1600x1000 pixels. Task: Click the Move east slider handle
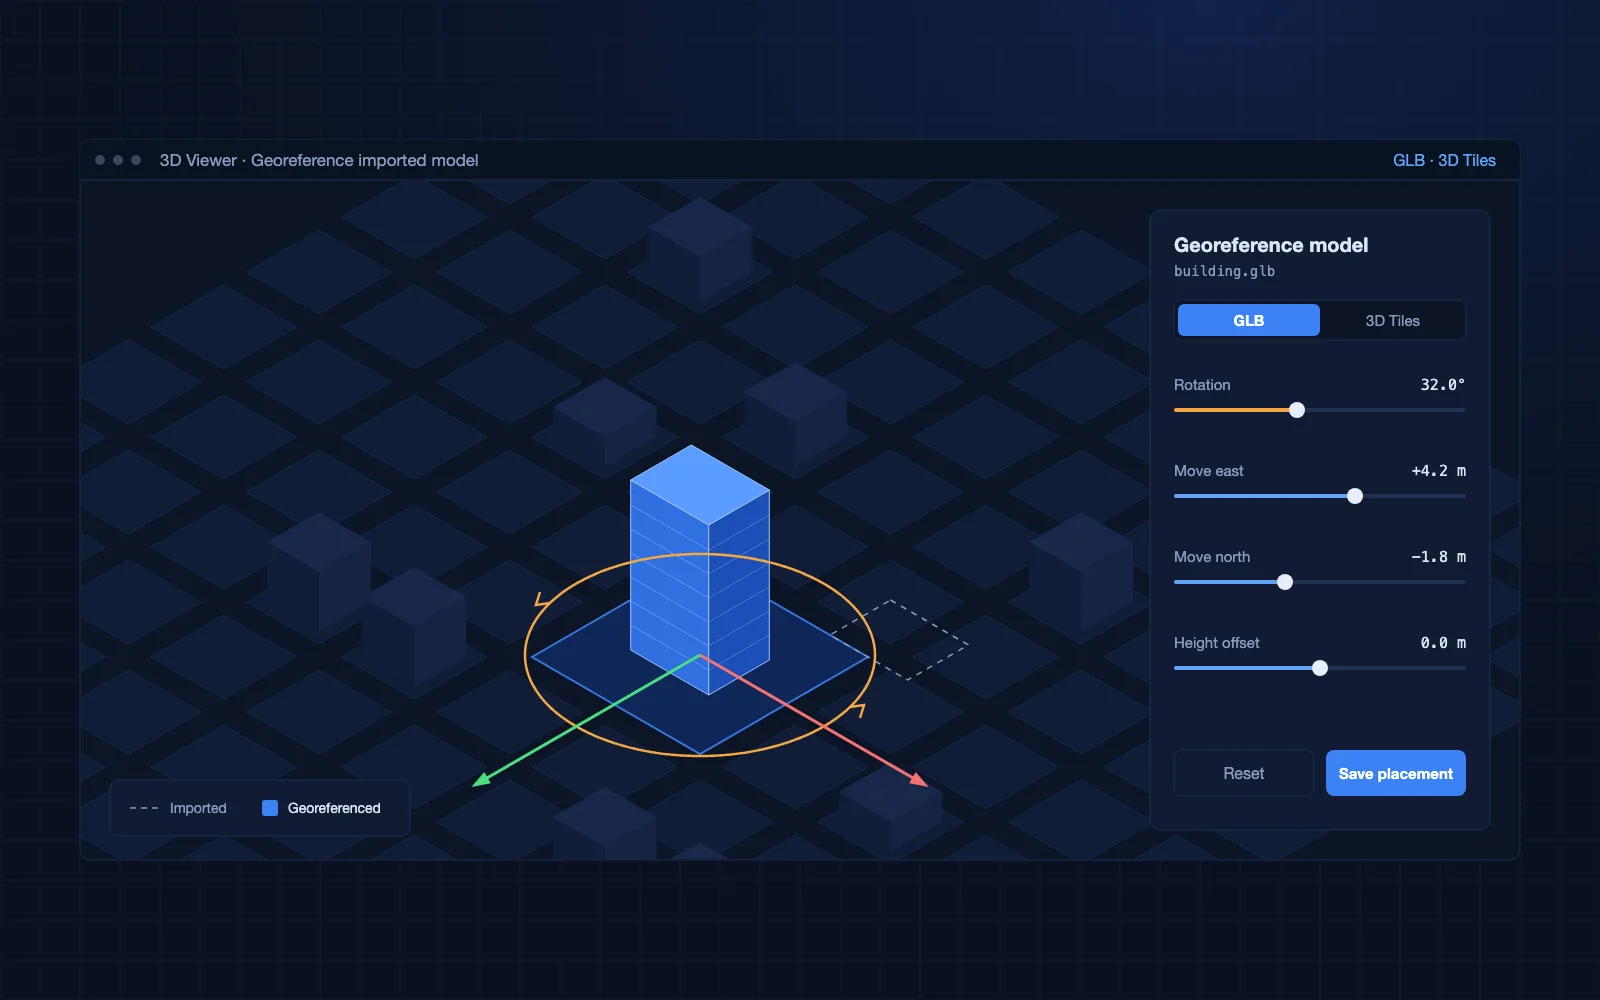1355,496
